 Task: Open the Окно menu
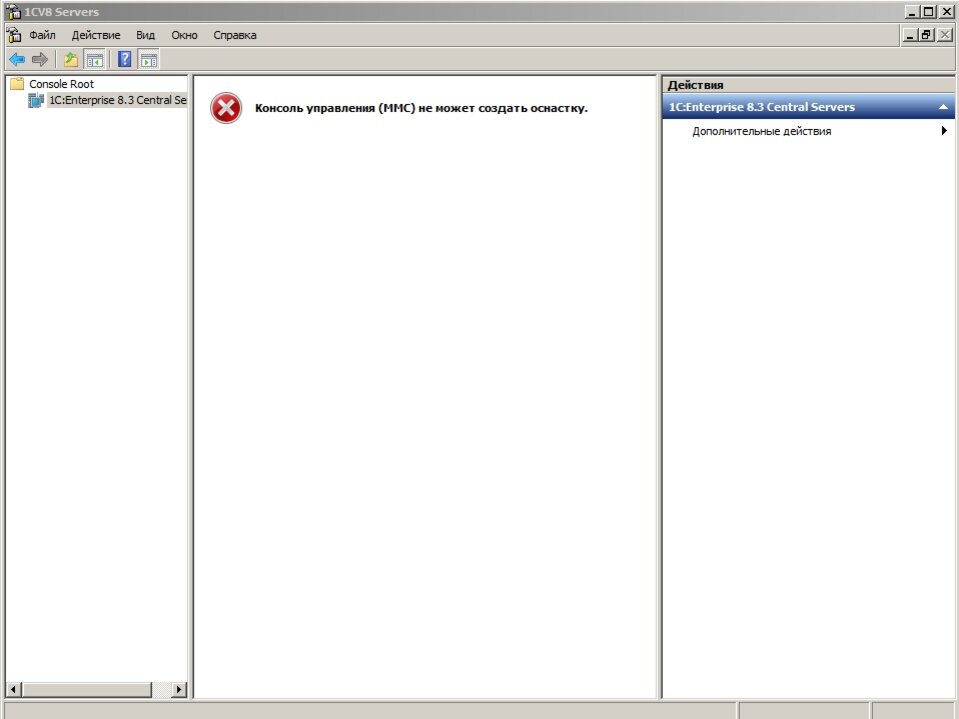pos(184,35)
